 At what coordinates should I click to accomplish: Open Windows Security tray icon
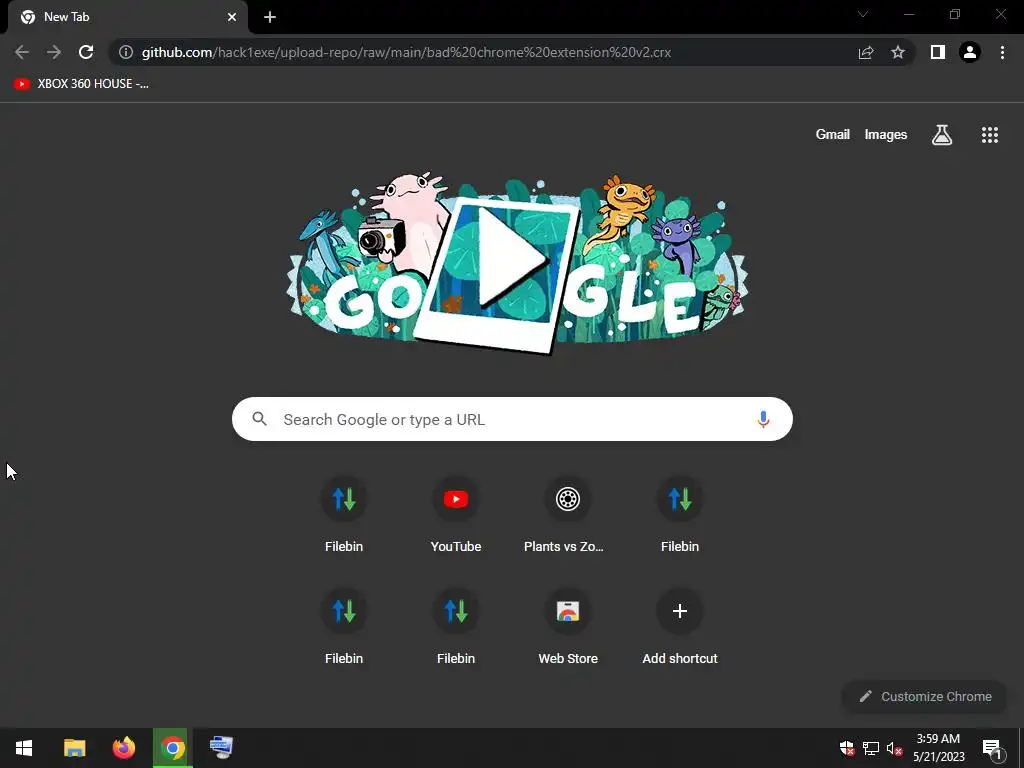847,748
